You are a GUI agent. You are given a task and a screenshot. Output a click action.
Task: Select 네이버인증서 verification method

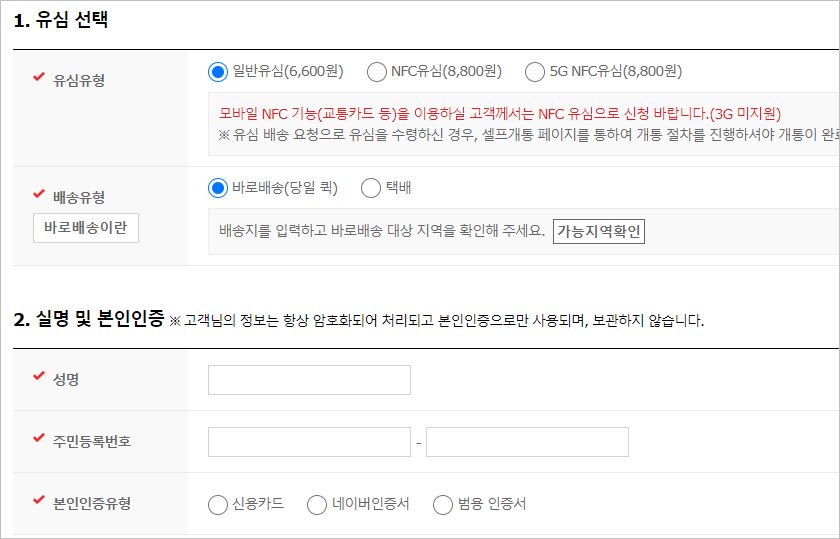[x=317, y=505]
